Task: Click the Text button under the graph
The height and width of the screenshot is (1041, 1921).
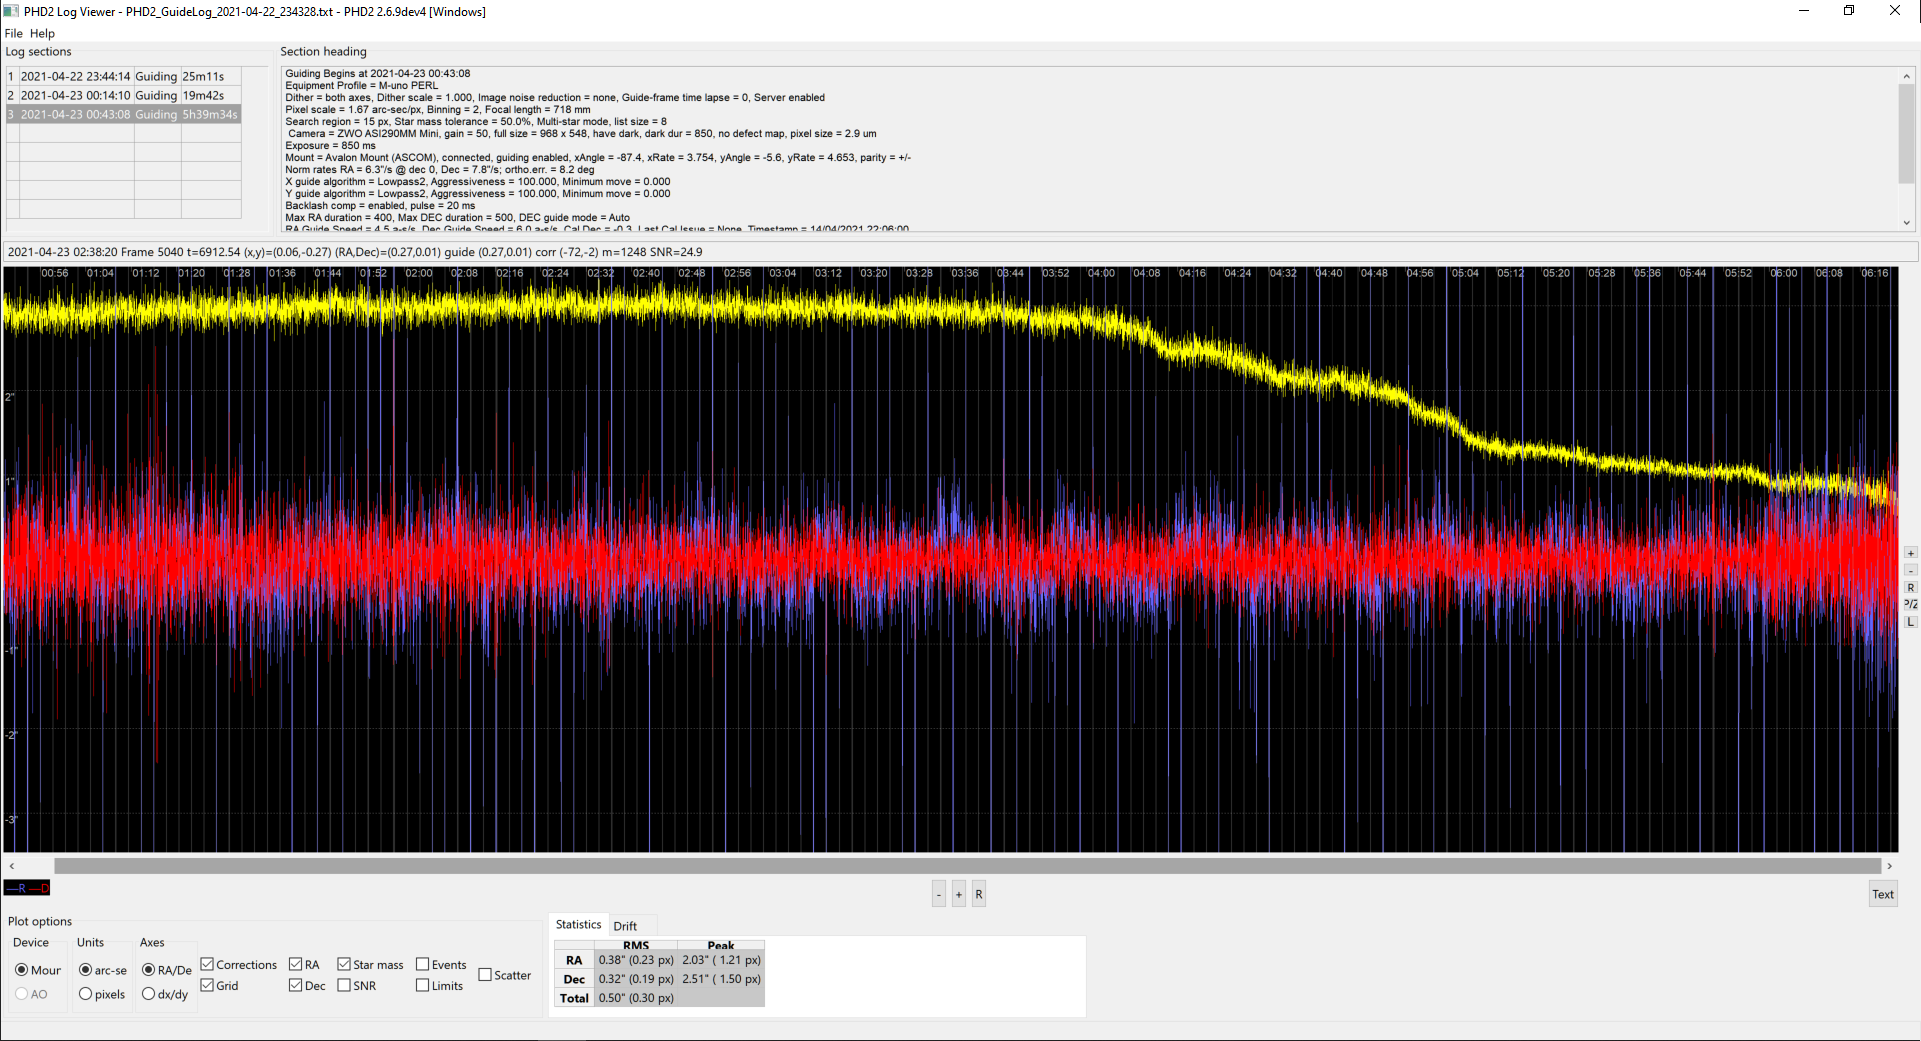Action: 1883,894
